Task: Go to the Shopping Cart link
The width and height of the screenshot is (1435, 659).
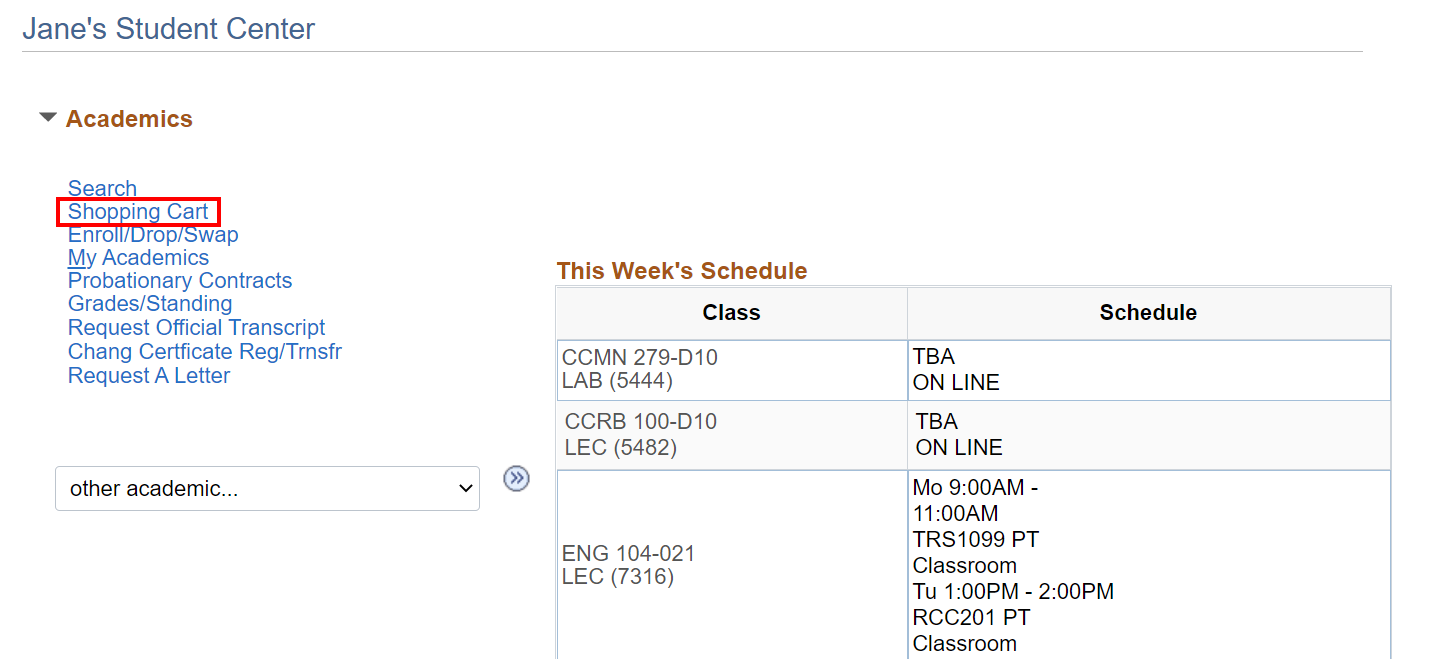Action: (138, 212)
